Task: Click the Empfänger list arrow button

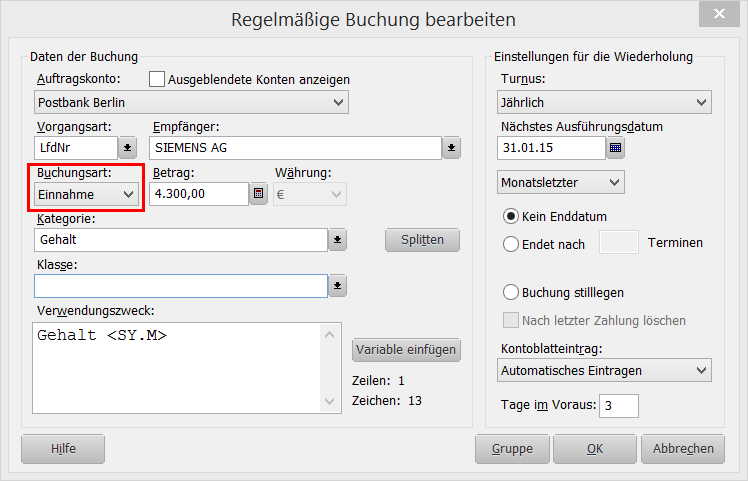Action: [x=452, y=148]
